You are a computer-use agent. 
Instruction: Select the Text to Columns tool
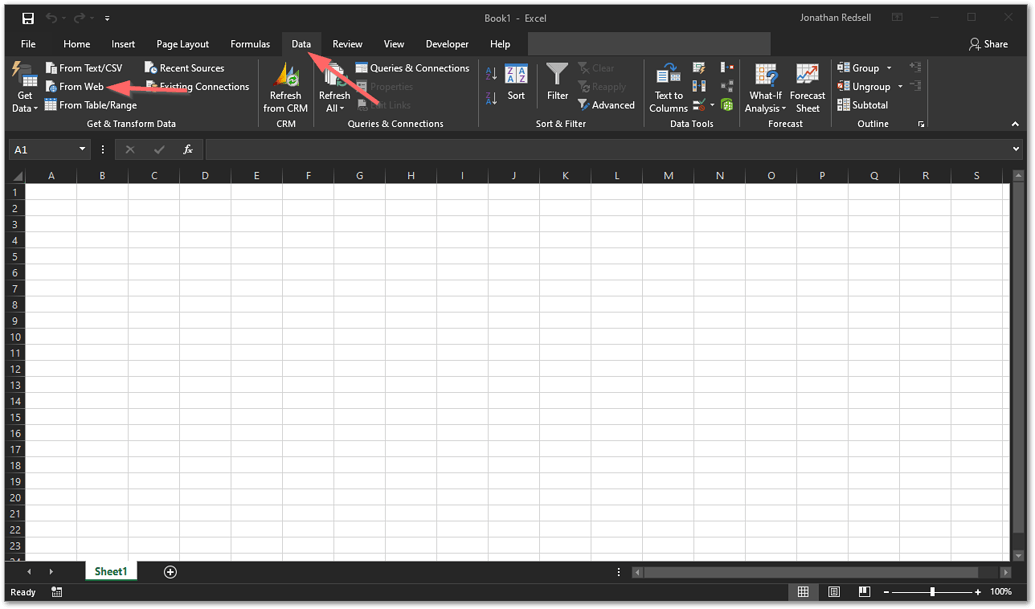pyautogui.click(x=667, y=87)
